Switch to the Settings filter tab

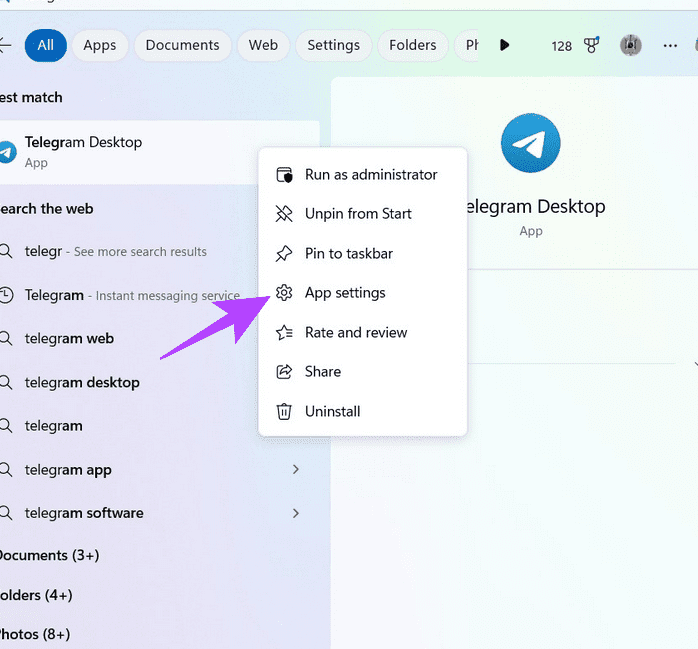(x=333, y=45)
